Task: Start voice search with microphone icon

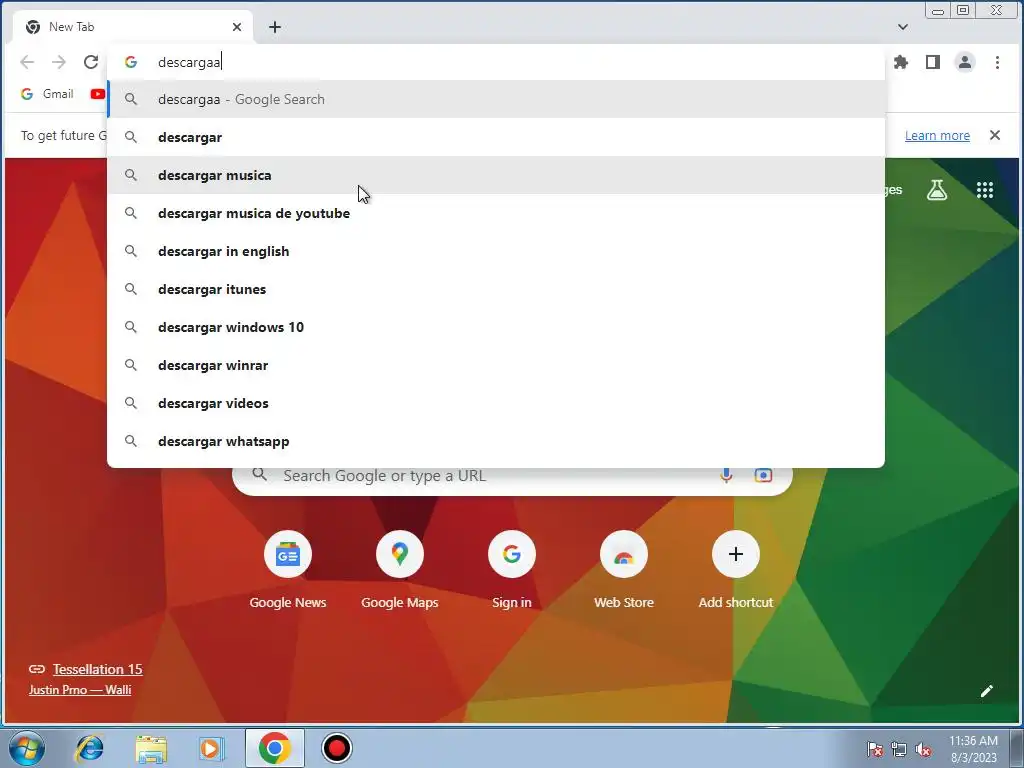Action: click(x=726, y=475)
